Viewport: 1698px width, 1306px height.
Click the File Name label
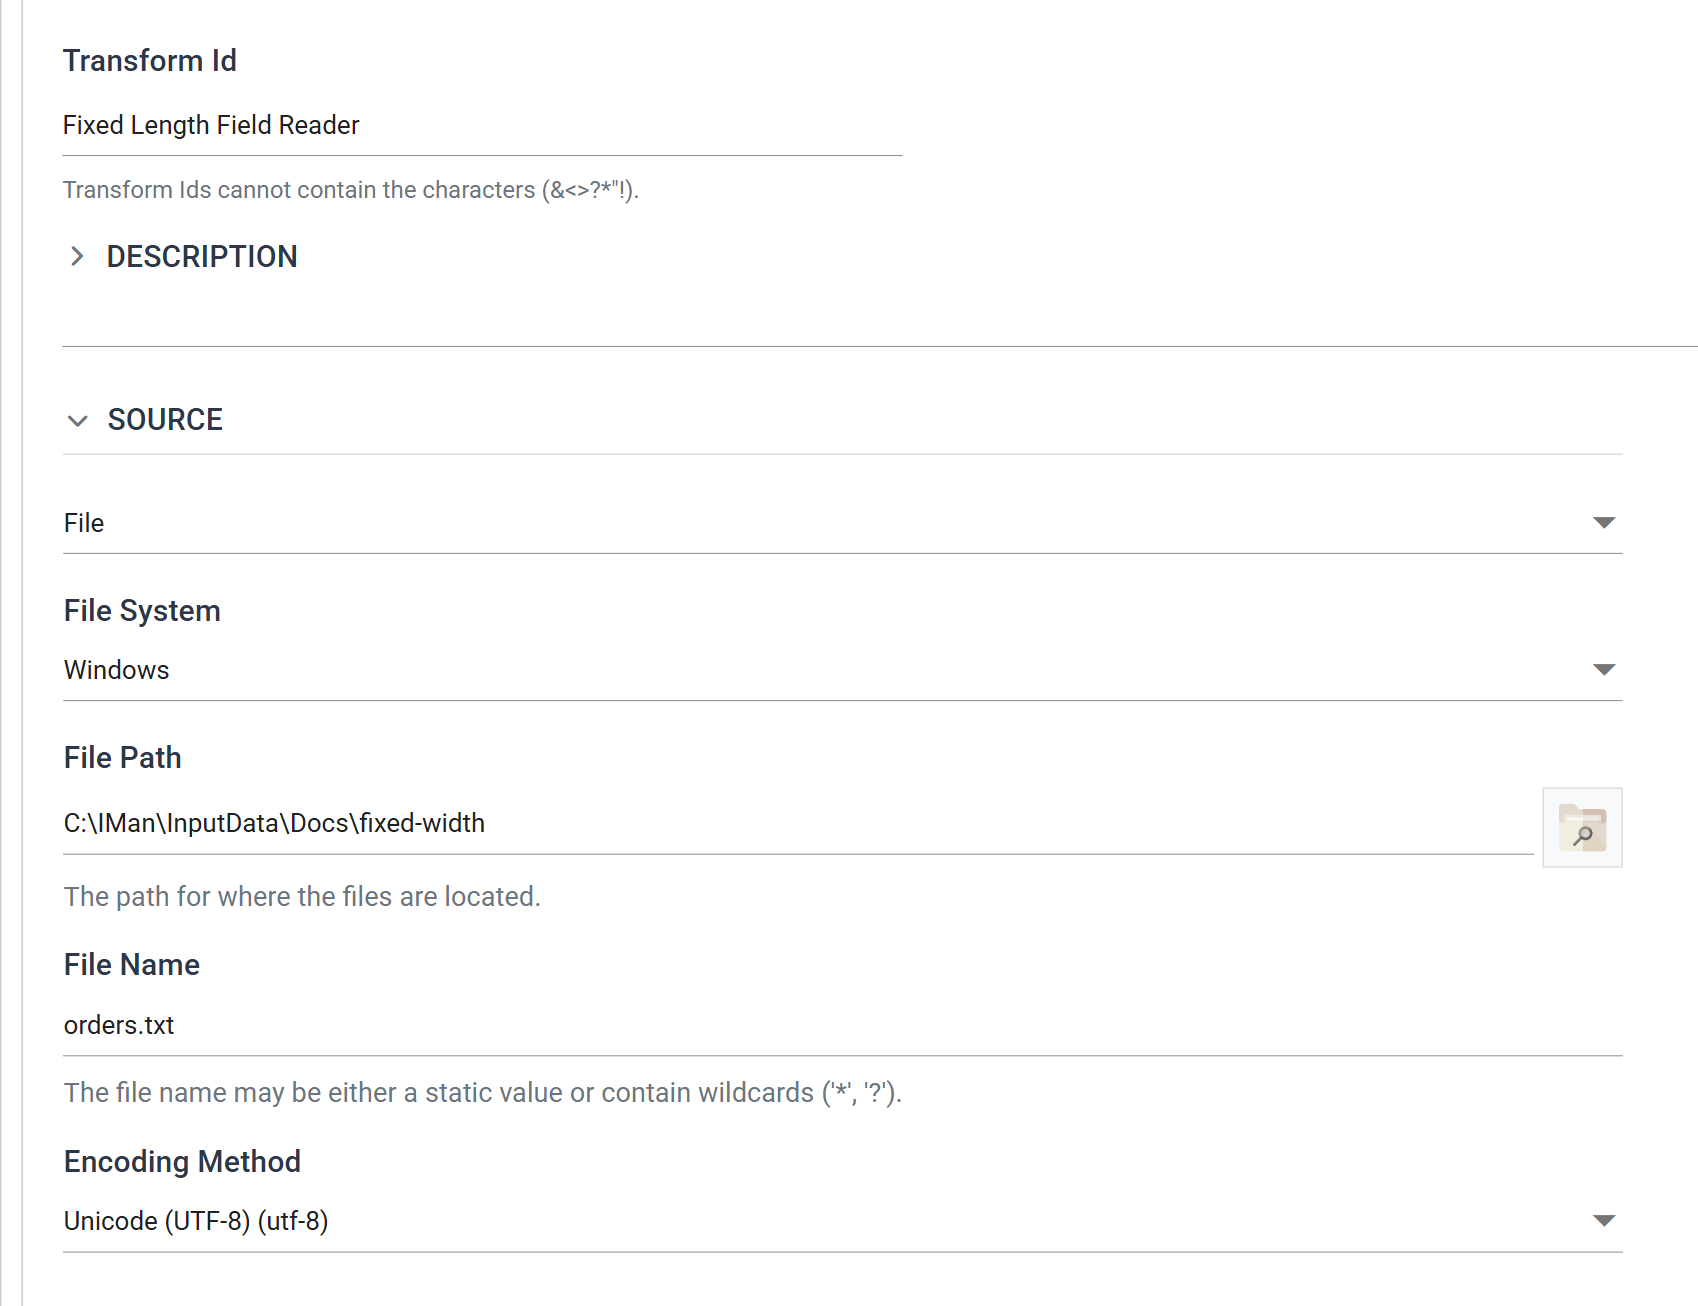coord(132,965)
